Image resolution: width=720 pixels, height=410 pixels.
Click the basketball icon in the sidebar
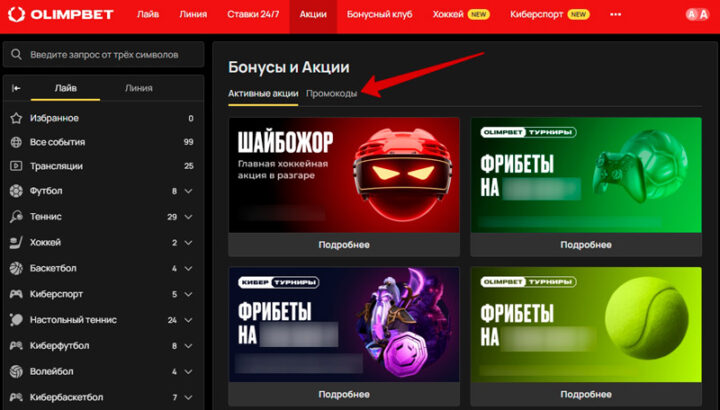coord(16,268)
